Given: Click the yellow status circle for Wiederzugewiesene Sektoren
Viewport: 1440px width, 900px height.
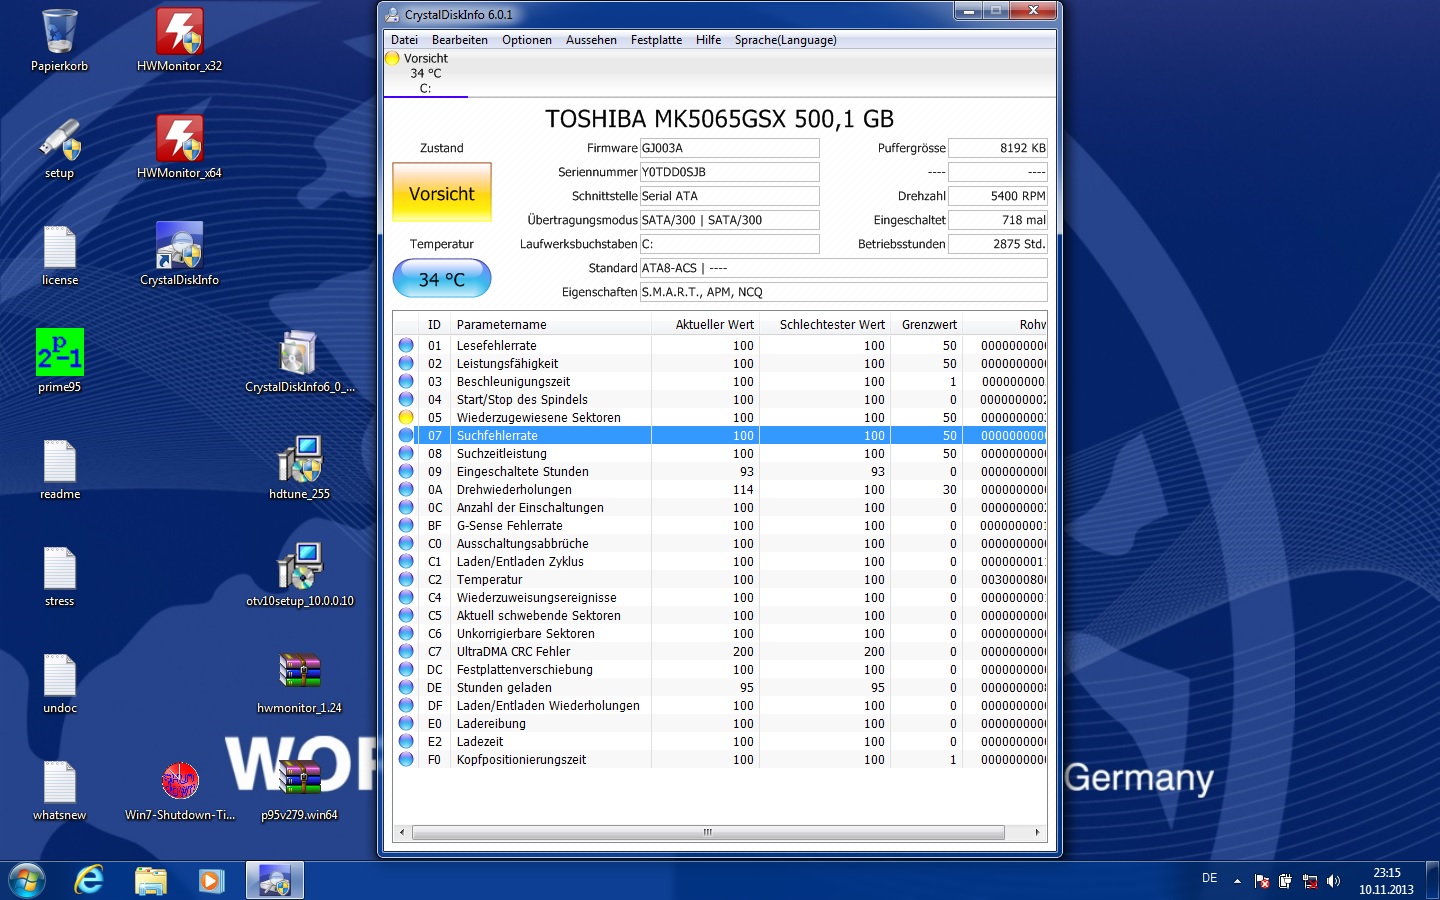Looking at the screenshot, I should click(x=406, y=417).
